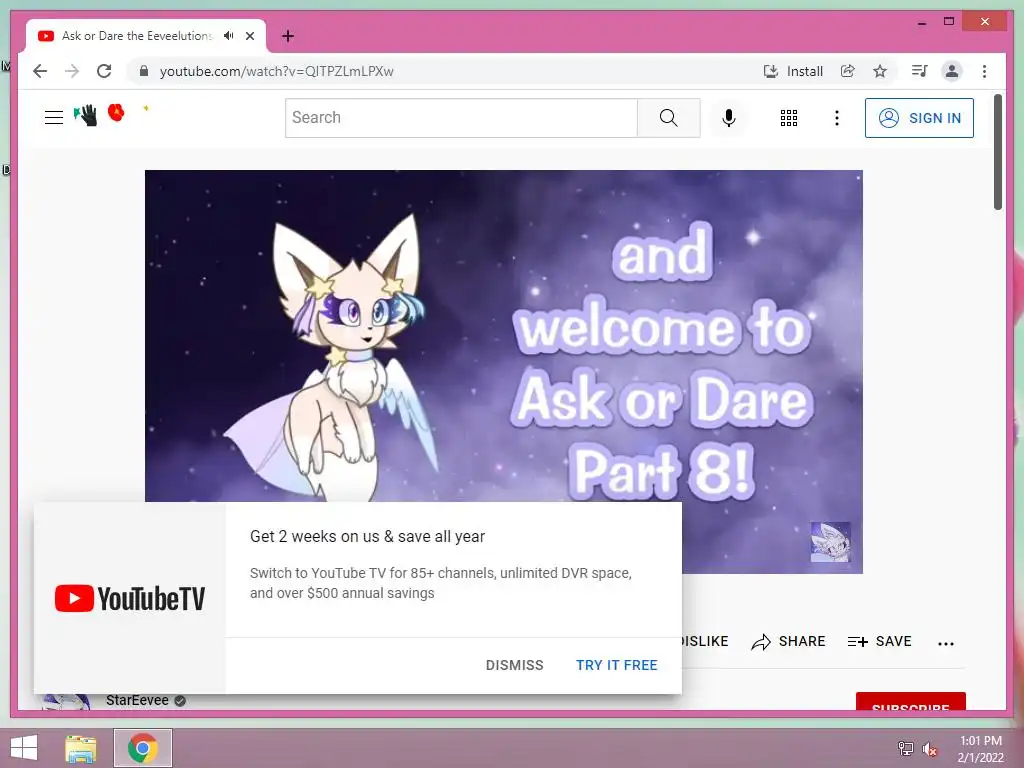Screen dimensions: 1024x768
Task: Open File Explorer from taskbar
Action: (x=81, y=748)
